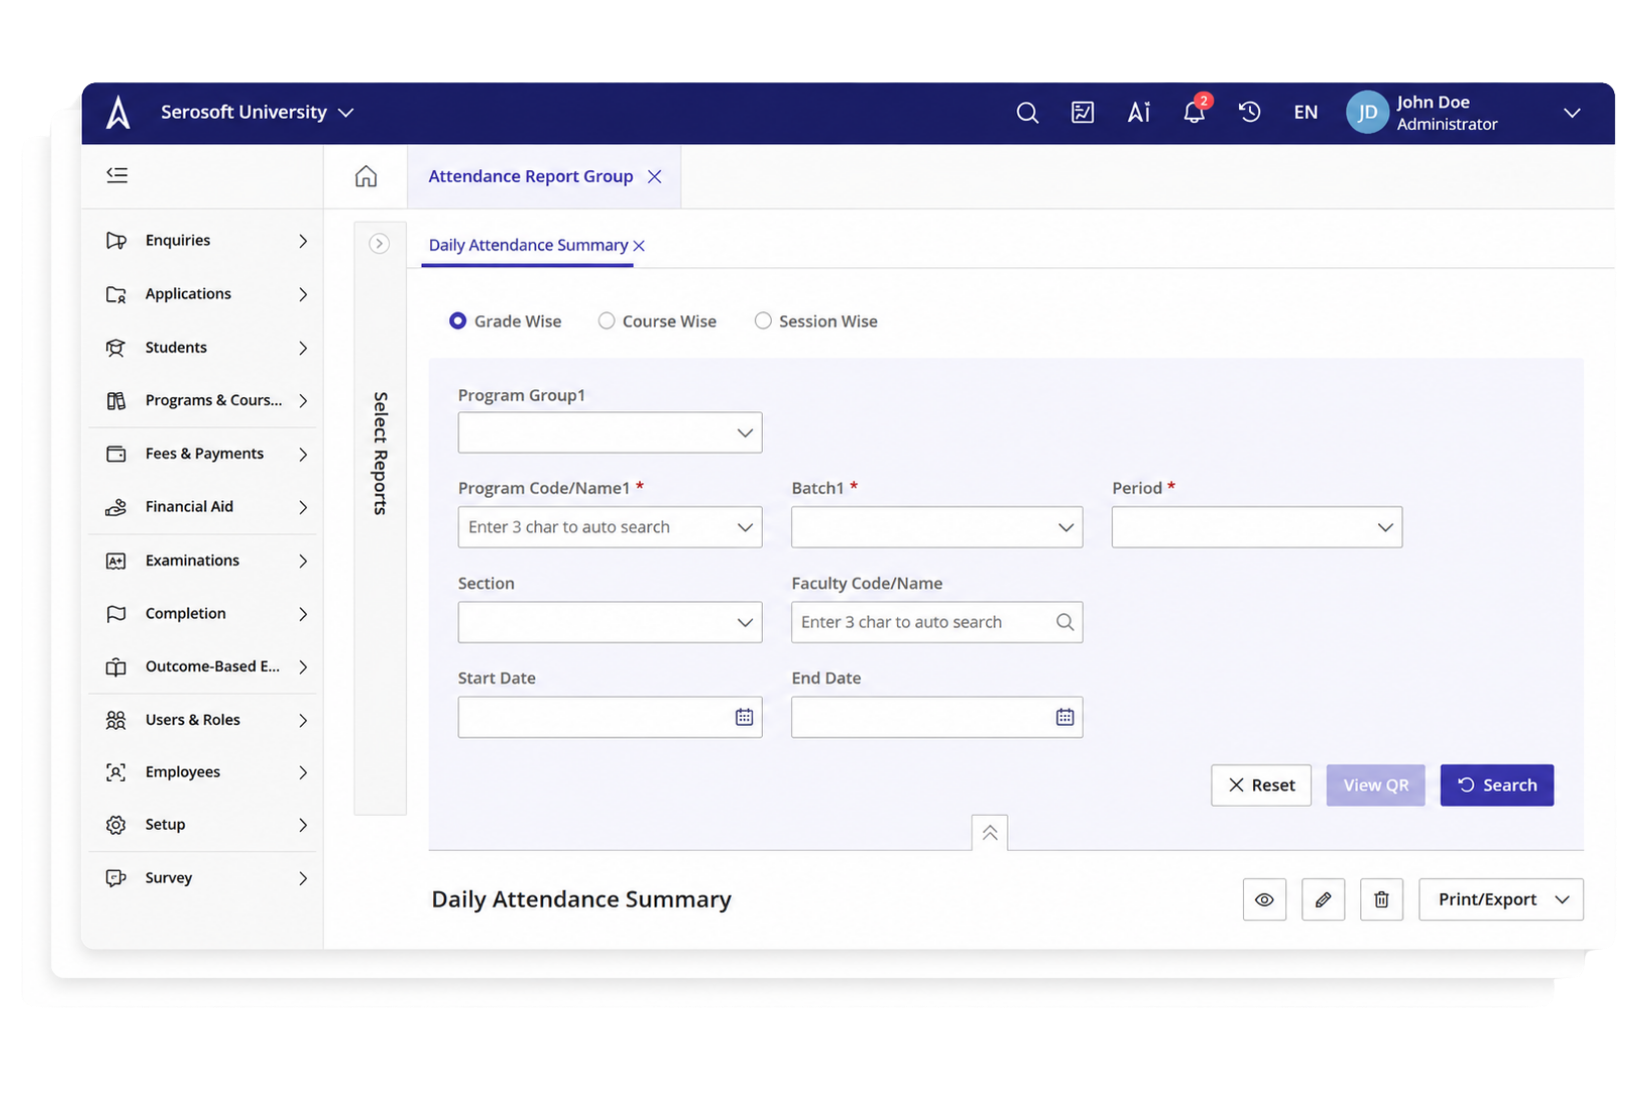The image size is (1650, 1100).
Task: Close the Daily Attendance Summary tab
Action: pyautogui.click(x=639, y=246)
